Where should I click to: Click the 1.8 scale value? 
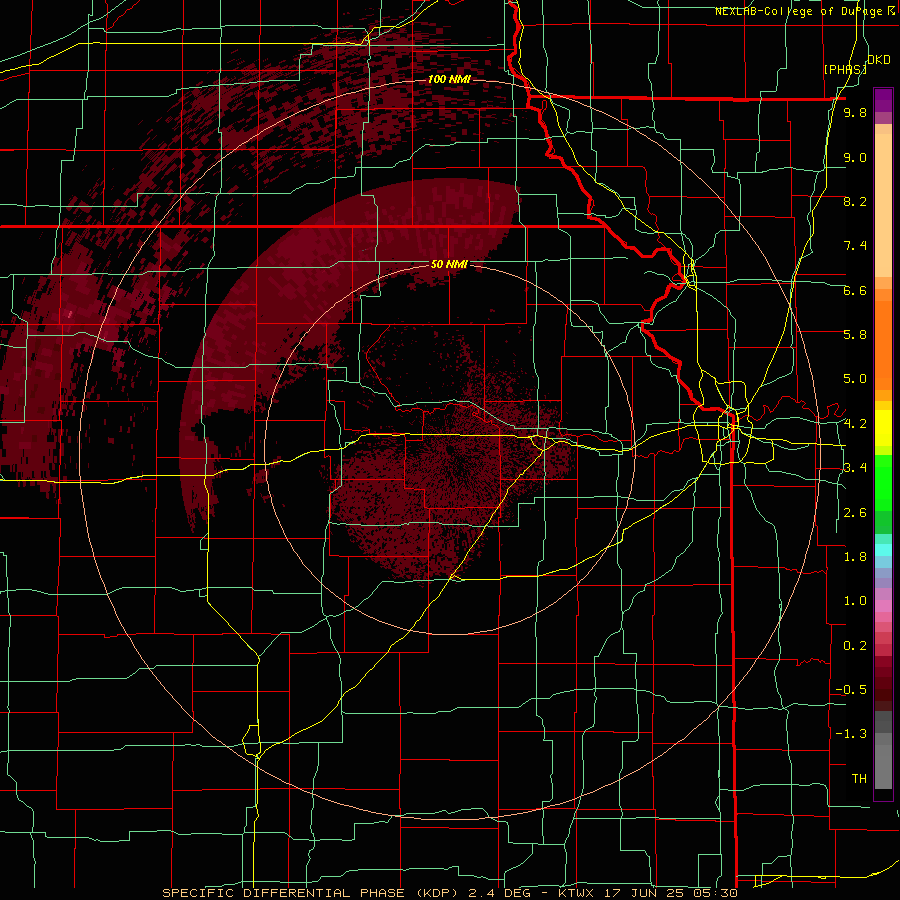coord(855,557)
